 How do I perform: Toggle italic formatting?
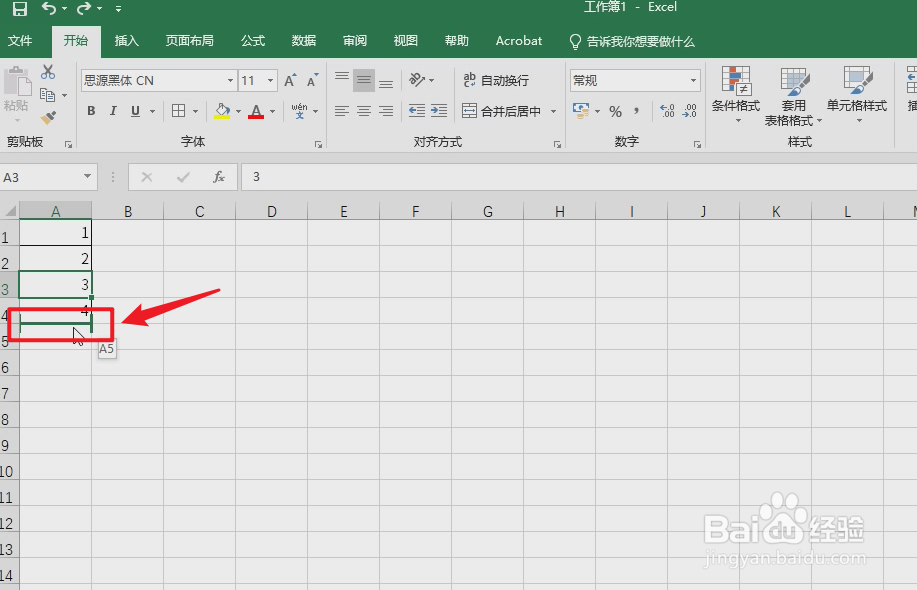click(113, 110)
